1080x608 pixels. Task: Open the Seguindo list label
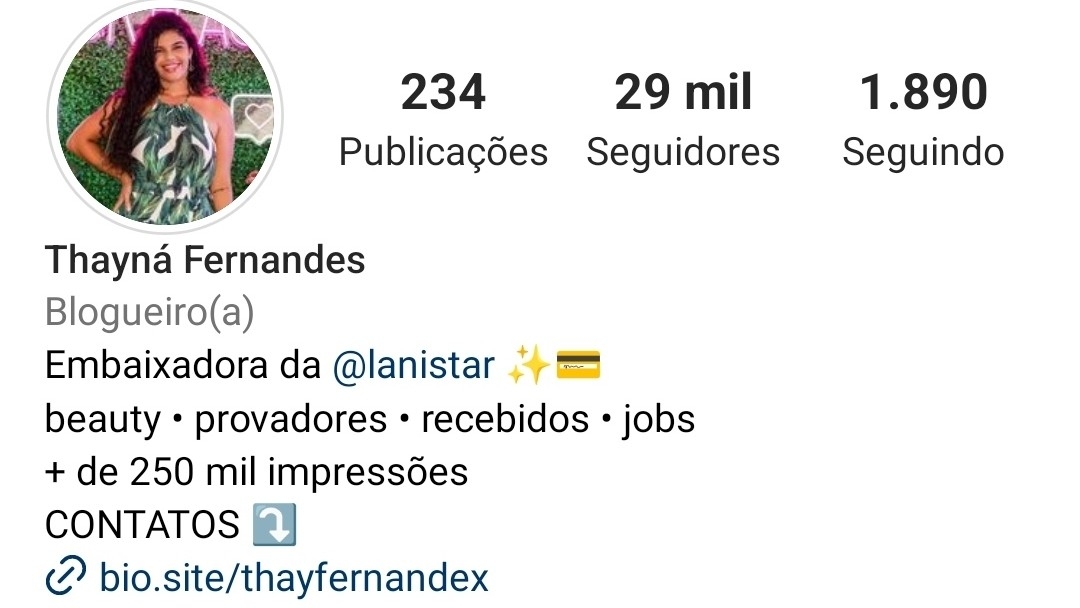[x=923, y=153]
